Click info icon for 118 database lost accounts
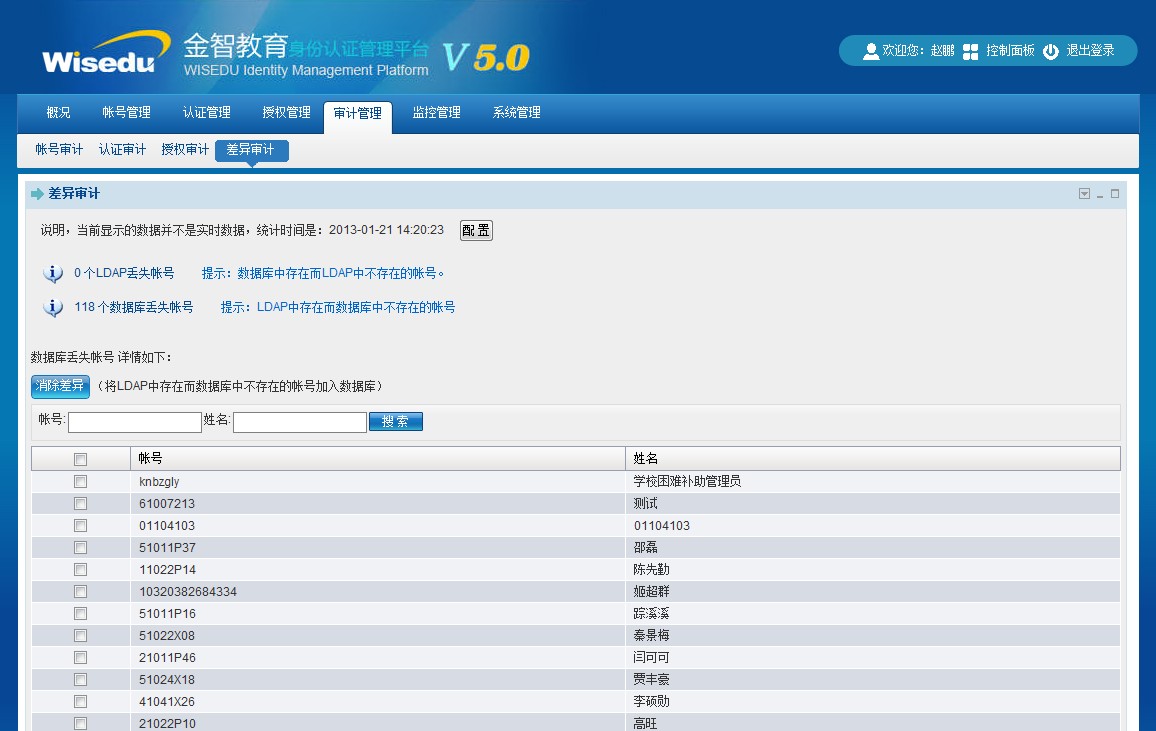 53,308
